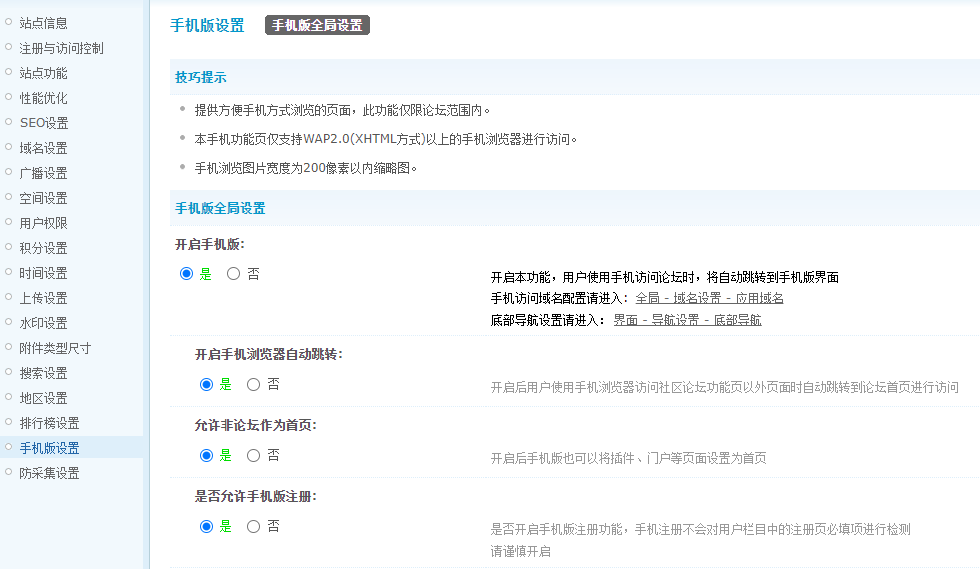Select 否 for 是否允许手机版注册

point(253,526)
